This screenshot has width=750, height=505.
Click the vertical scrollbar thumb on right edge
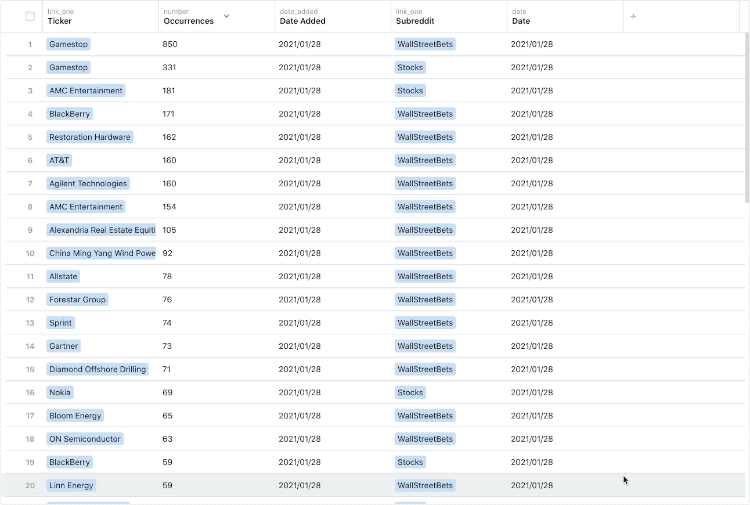click(x=747, y=118)
